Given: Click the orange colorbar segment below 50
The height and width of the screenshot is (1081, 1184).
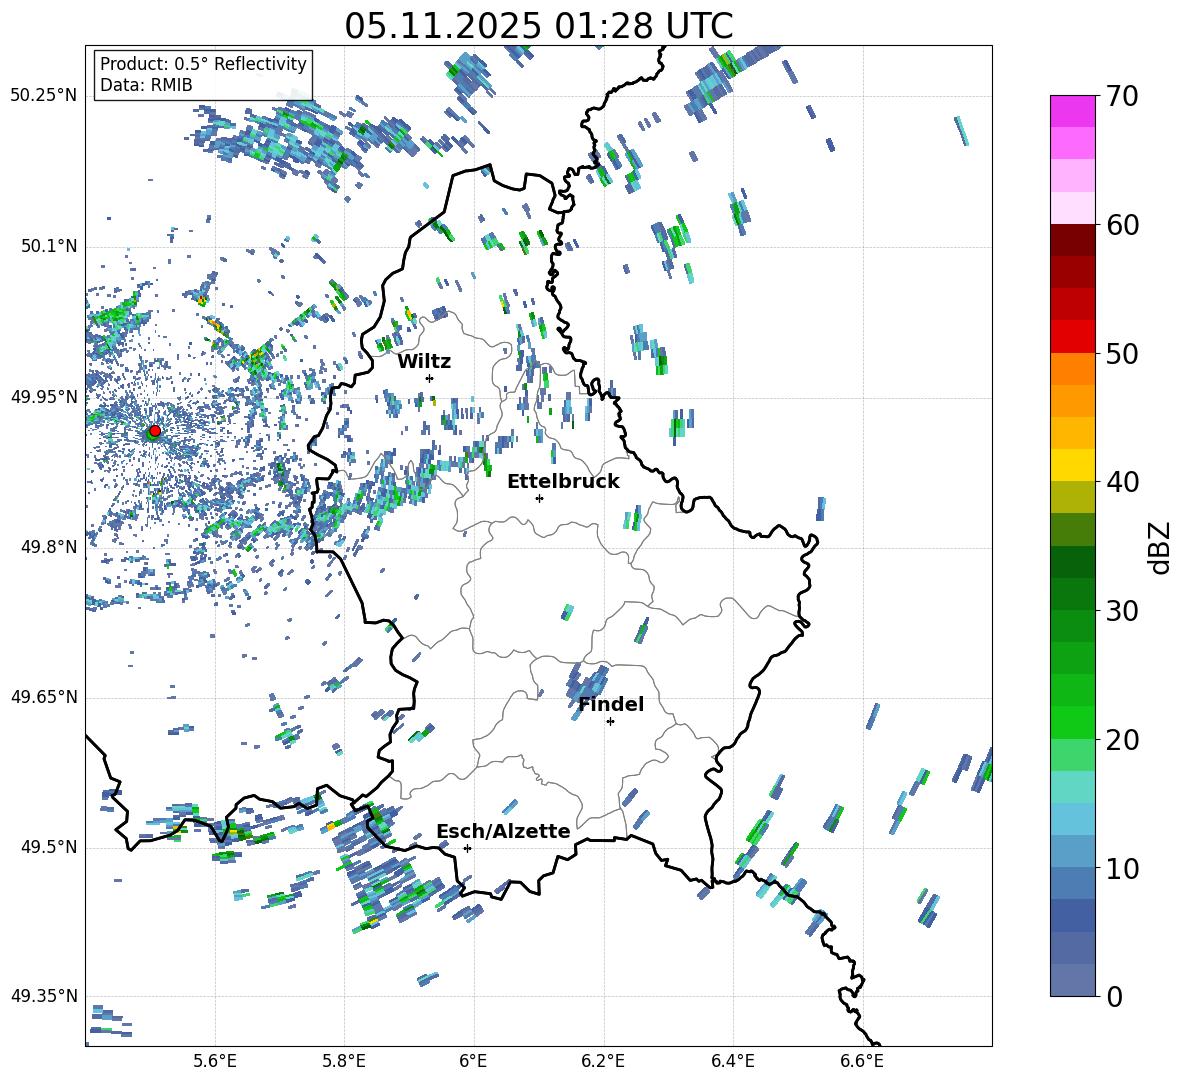Looking at the screenshot, I should click(1073, 368).
